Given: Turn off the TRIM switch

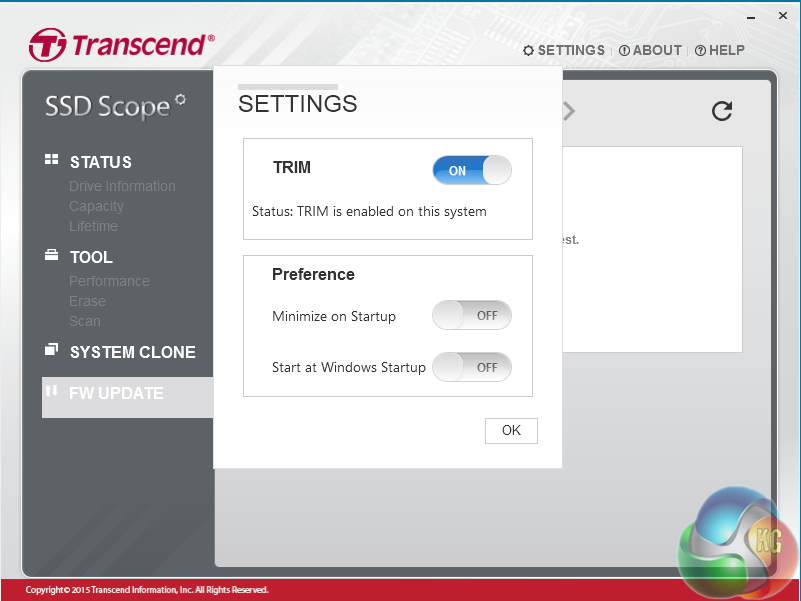Looking at the screenshot, I should click(472, 170).
